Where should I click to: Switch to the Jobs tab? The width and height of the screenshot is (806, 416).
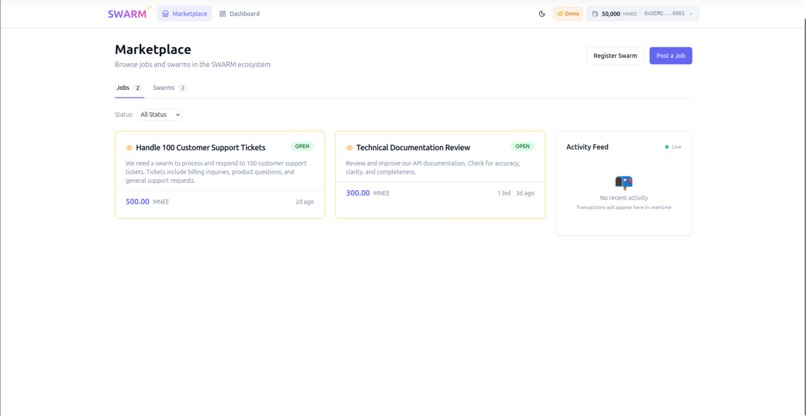click(x=129, y=88)
